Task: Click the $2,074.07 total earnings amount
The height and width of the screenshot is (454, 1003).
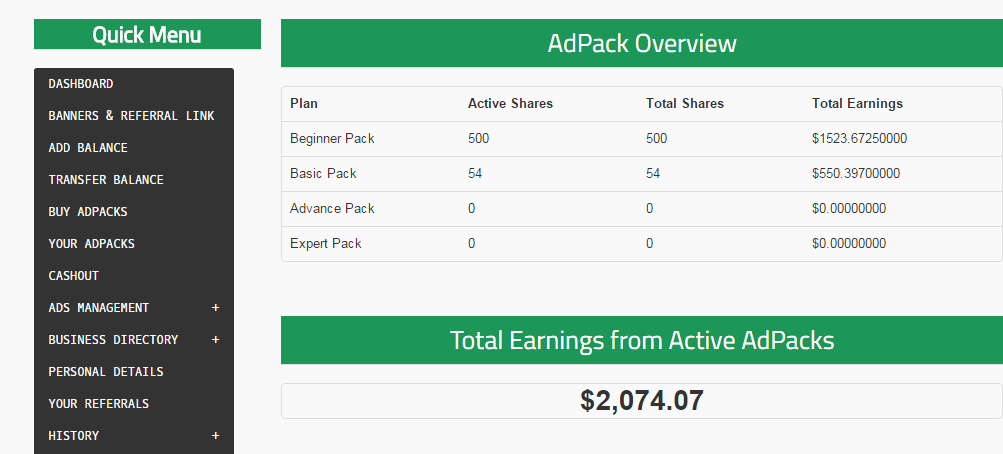Action: (641, 401)
